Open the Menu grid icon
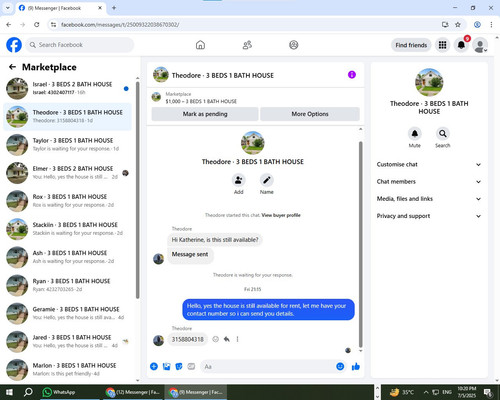The width and height of the screenshot is (500, 400). (x=442, y=45)
